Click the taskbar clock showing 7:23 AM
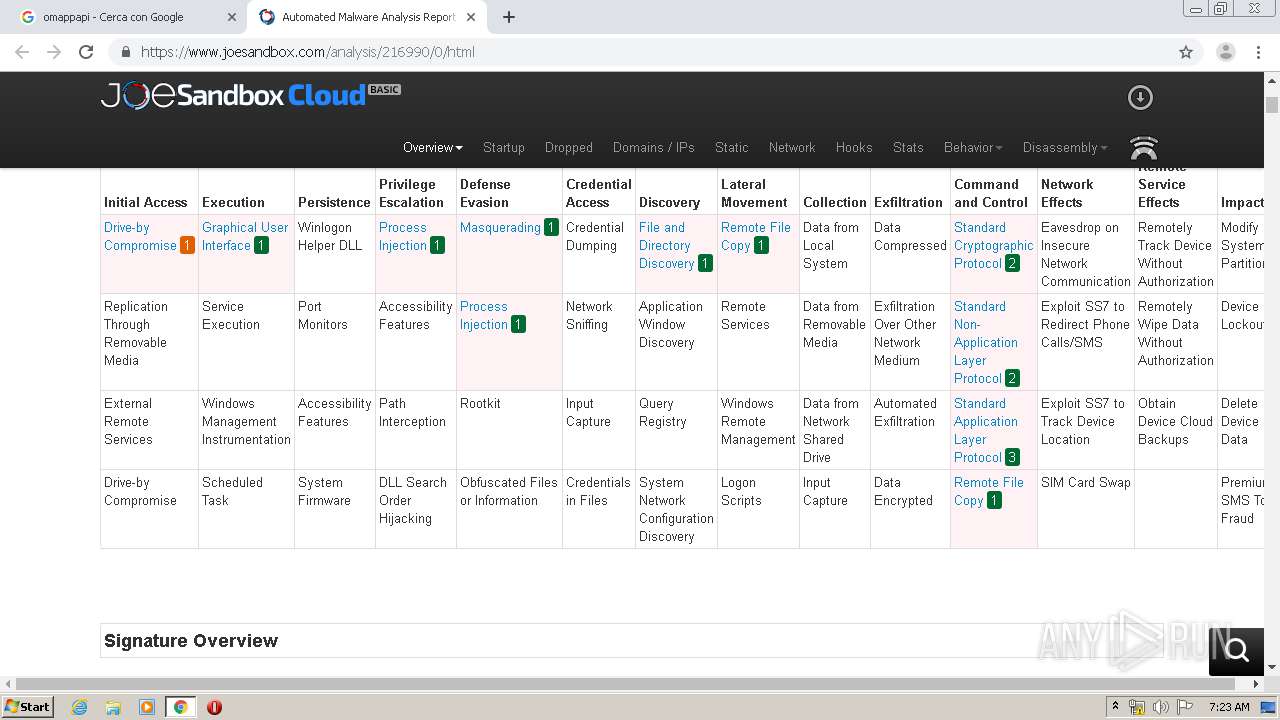This screenshot has height=720, width=1280. (1229, 707)
